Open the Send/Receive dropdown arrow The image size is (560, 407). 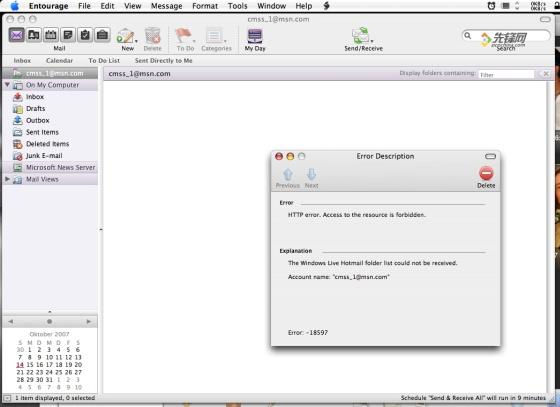coord(372,41)
